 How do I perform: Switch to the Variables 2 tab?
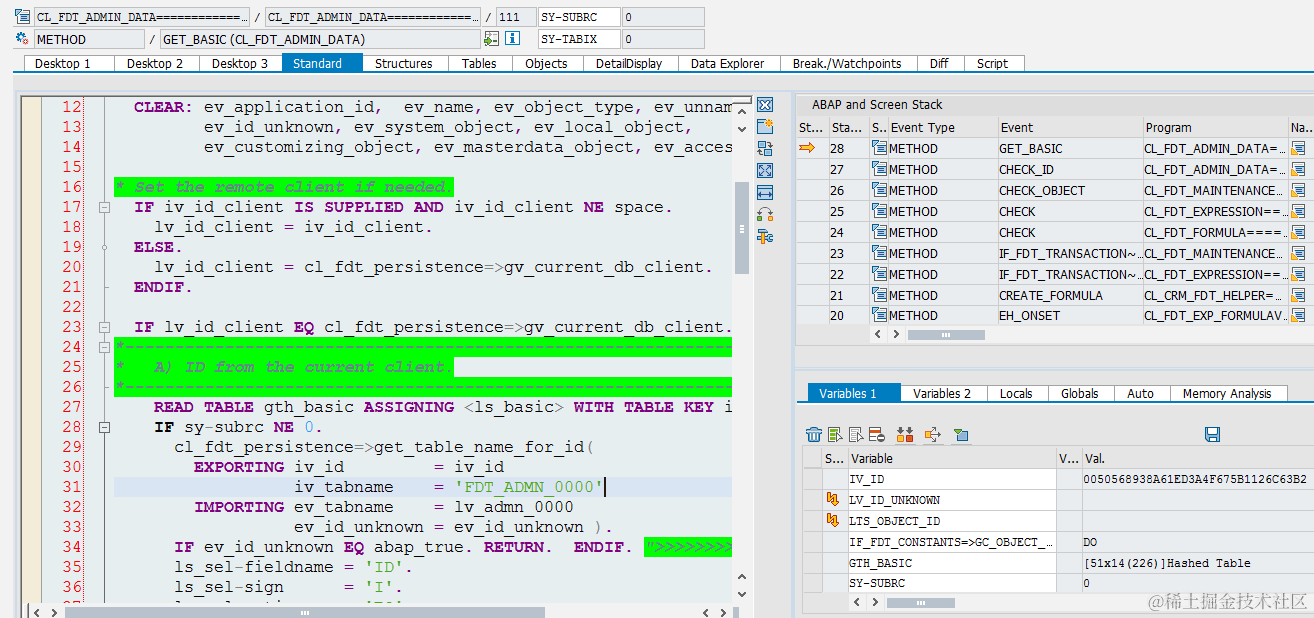tap(942, 393)
